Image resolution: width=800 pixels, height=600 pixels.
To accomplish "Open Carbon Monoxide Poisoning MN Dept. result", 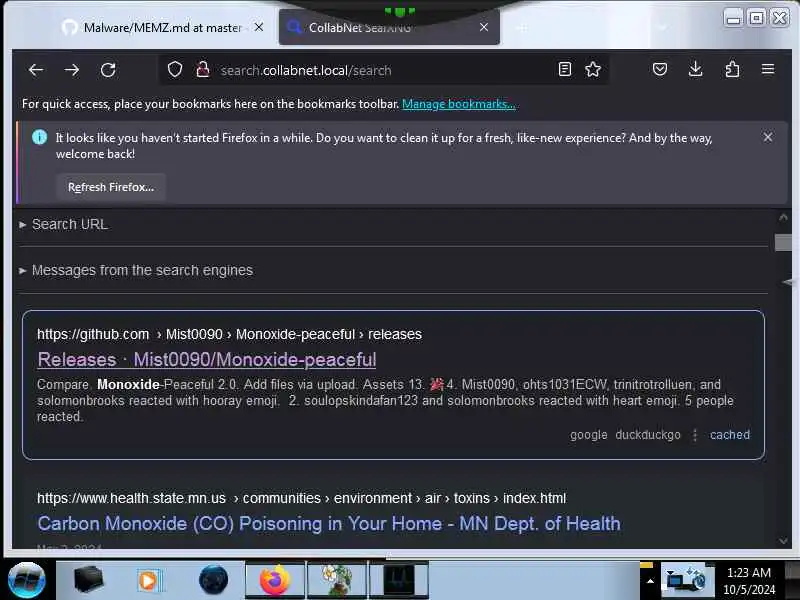I will click(329, 523).
